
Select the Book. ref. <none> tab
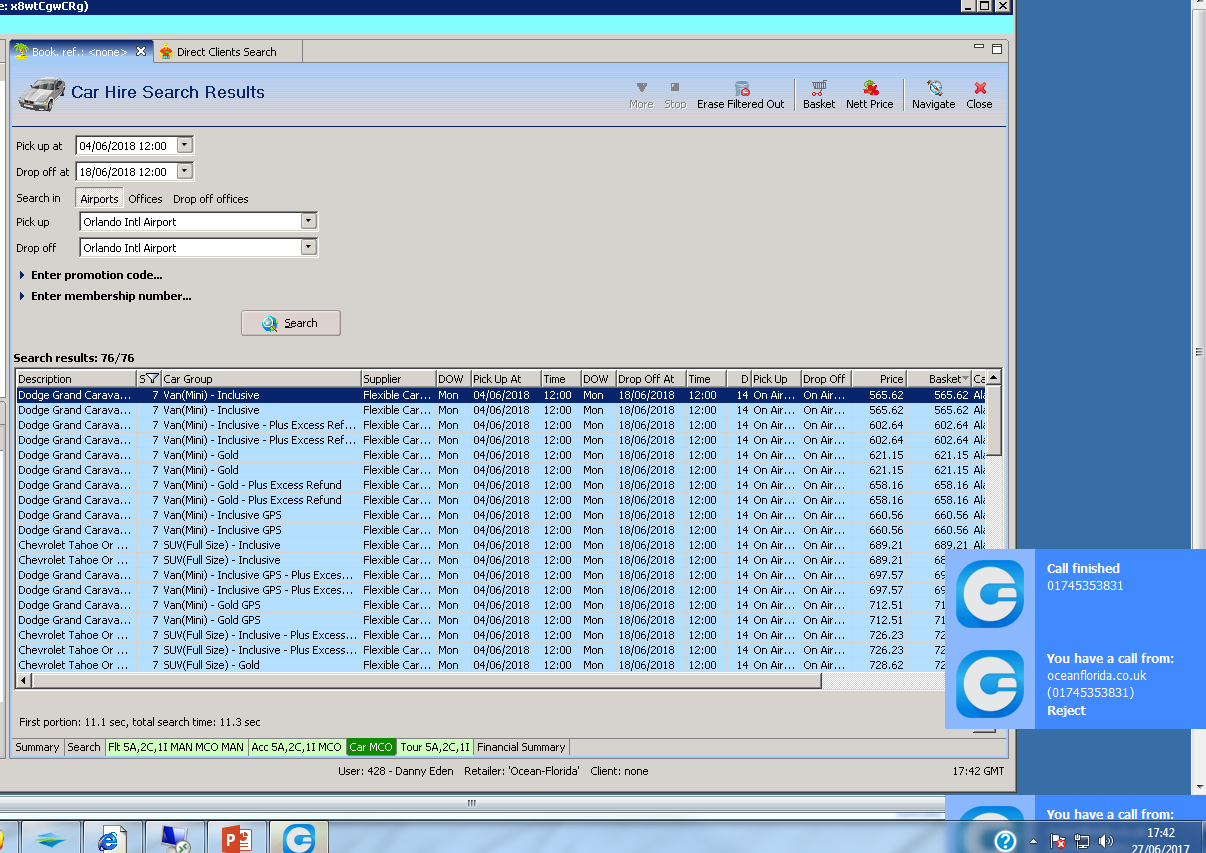pos(80,52)
